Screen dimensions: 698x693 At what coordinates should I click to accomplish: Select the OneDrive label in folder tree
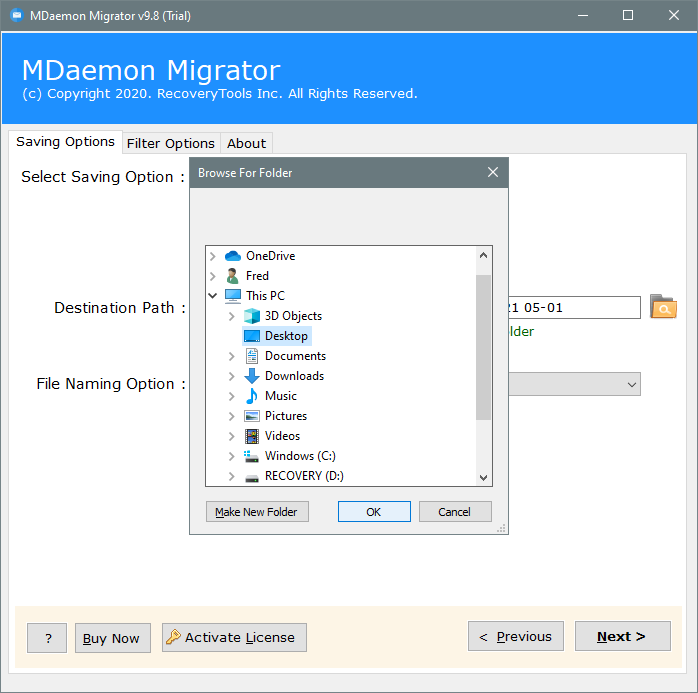tap(271, 256)
